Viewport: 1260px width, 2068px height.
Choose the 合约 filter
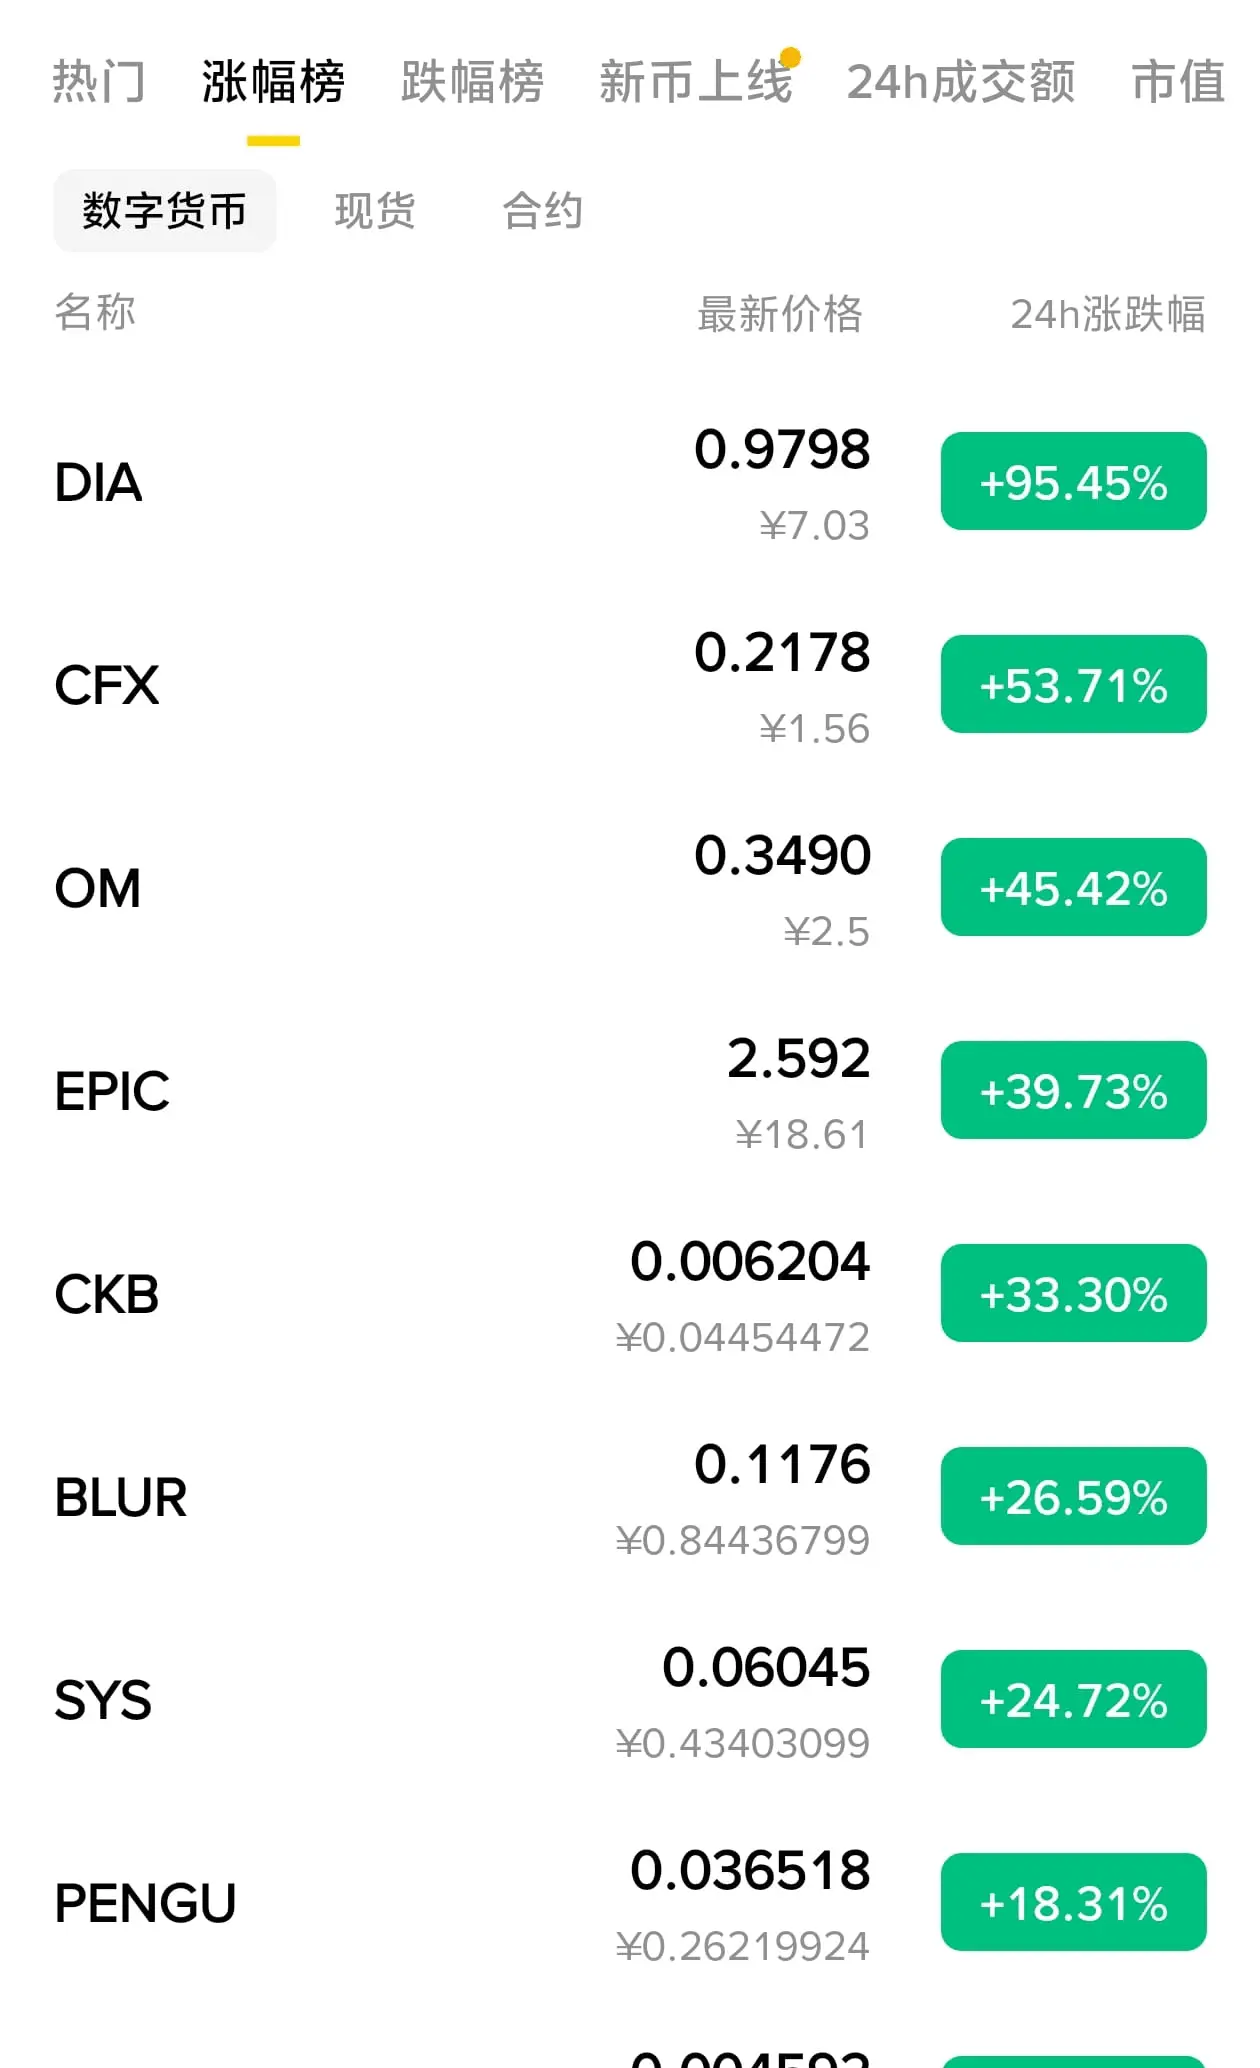point(543,211)
